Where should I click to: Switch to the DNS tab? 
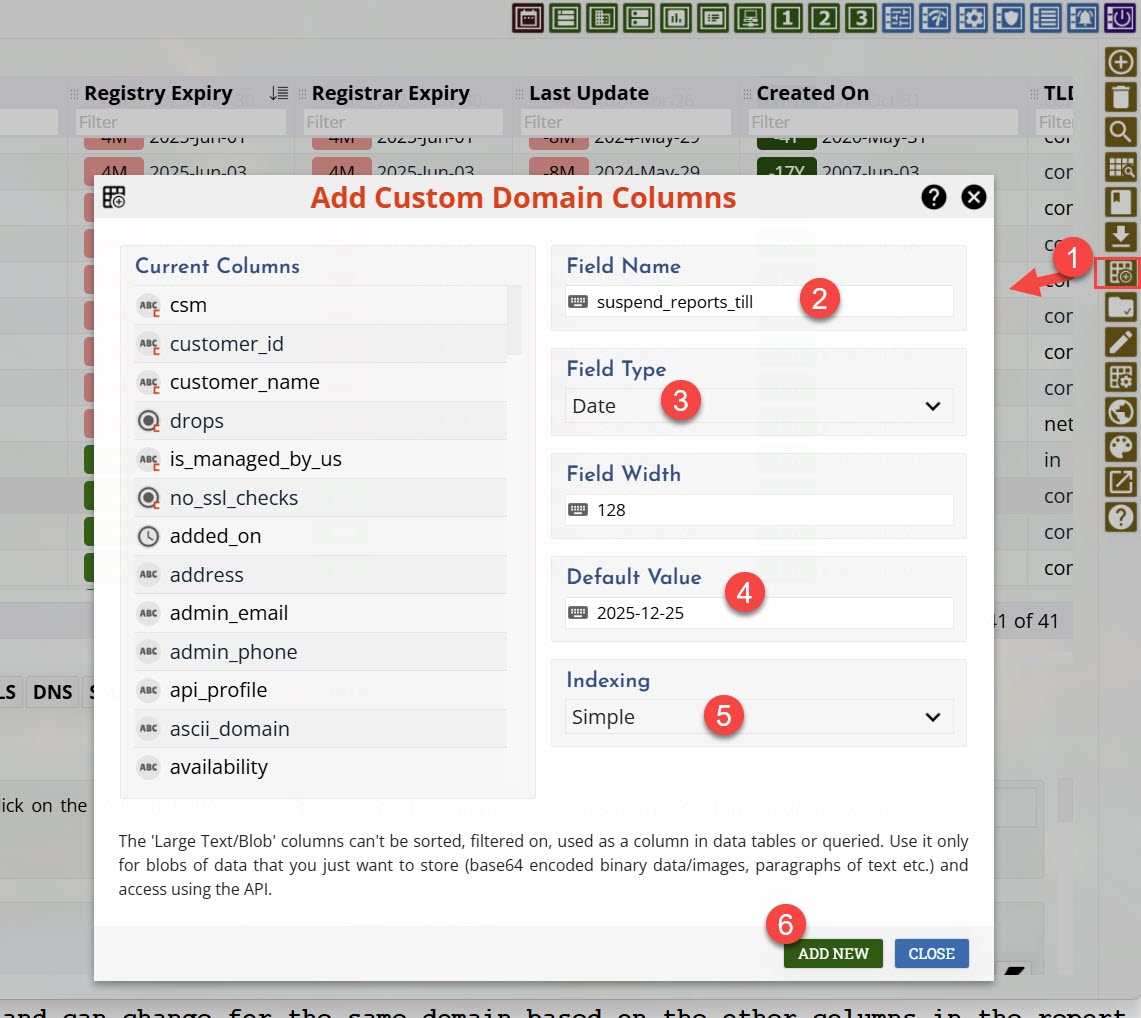pyautogui.click(x=52, y=692)
